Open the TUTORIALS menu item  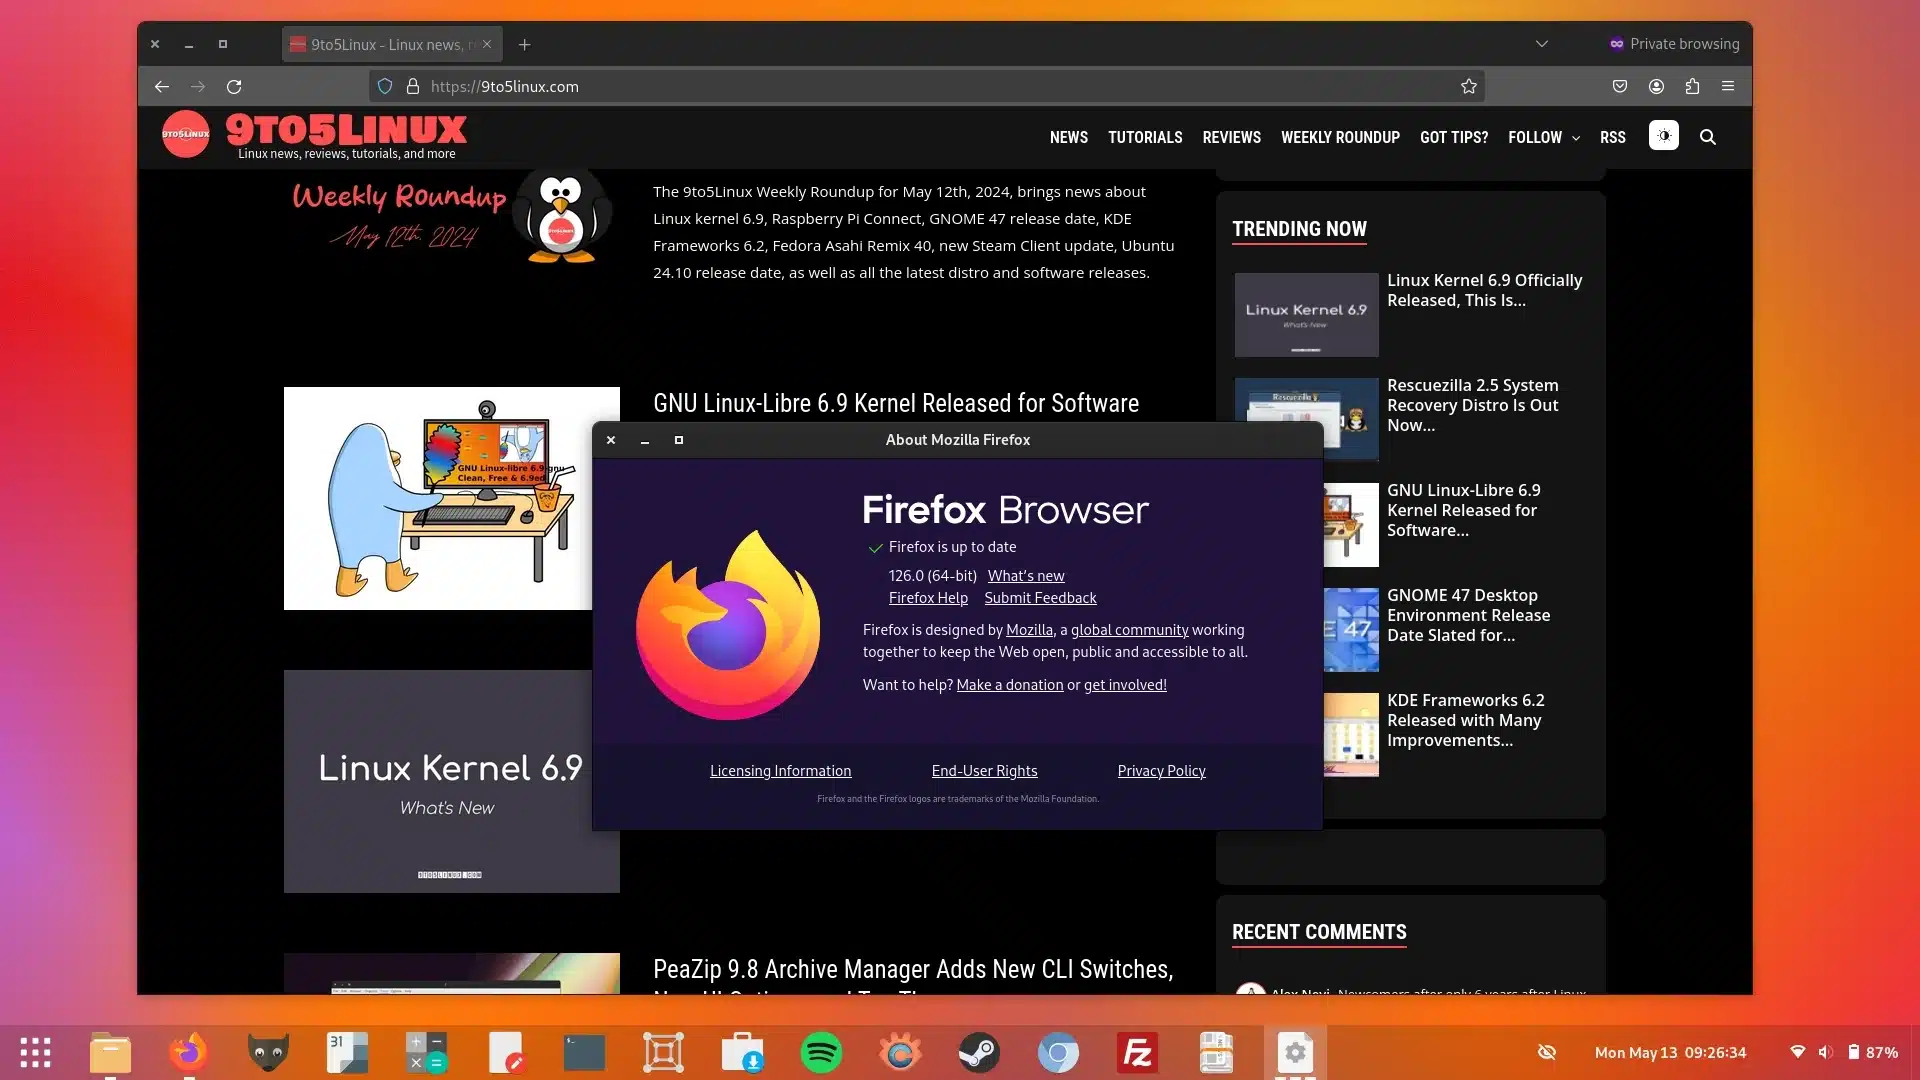click(x=1145, y=137)
